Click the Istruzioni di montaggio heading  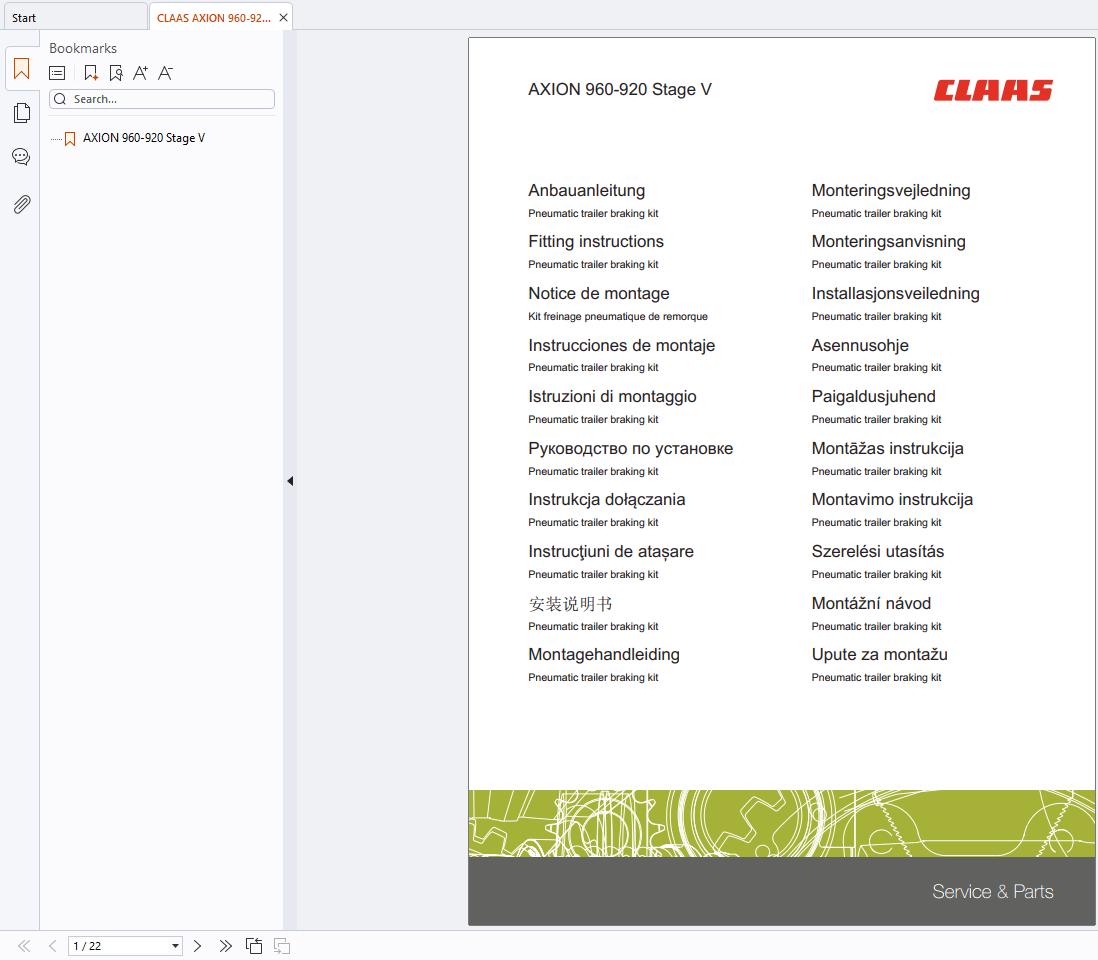click(x=612, y=396)
